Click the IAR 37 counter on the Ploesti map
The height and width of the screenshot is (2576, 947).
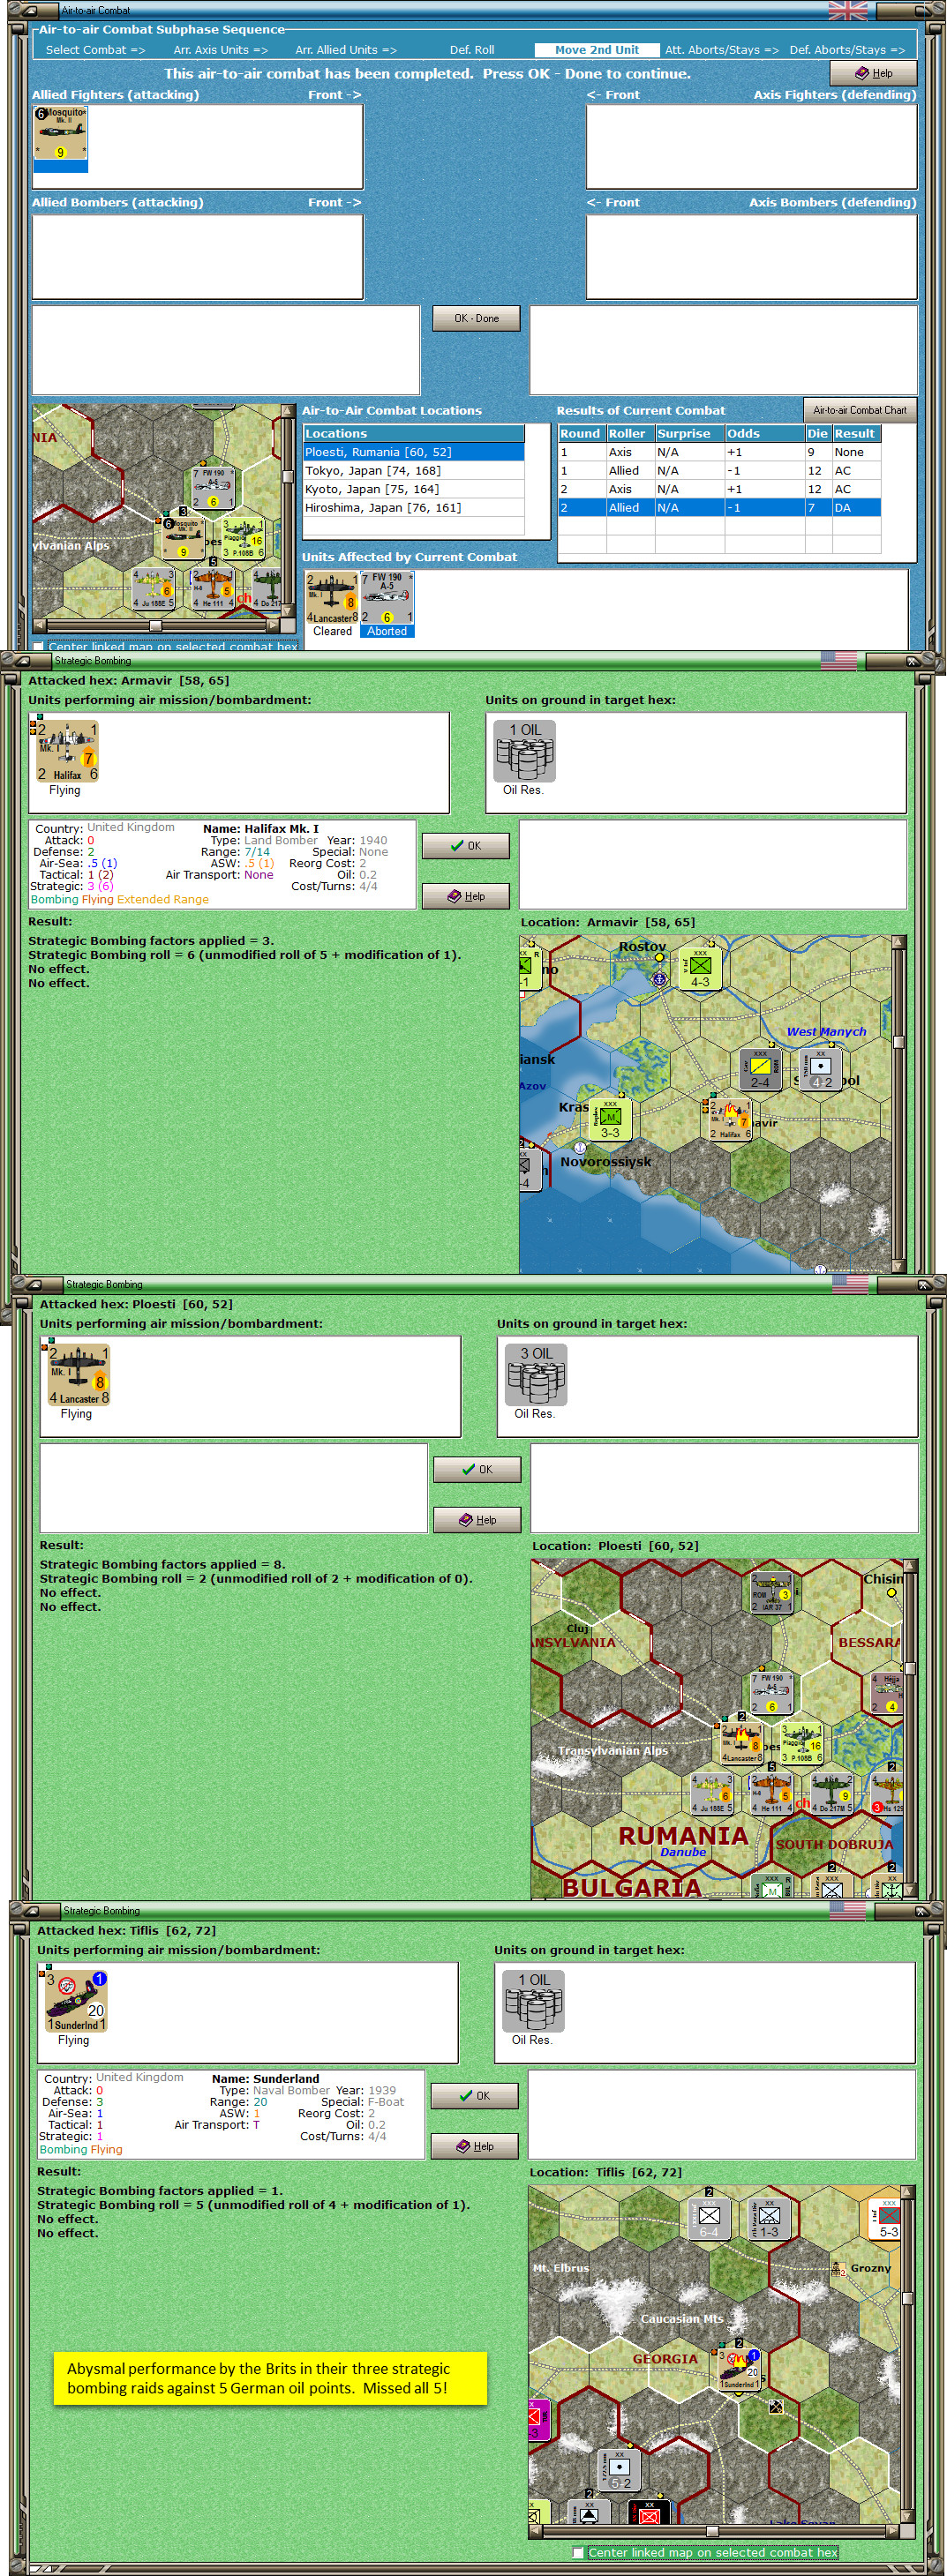tap(771, 1593)
